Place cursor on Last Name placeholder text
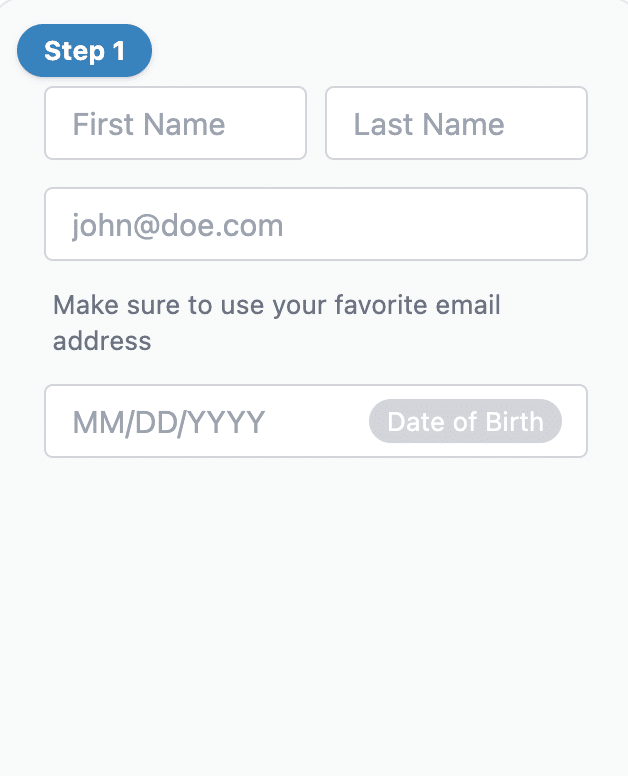Image resolution: width=628 pixels, height=776 pixels. tap(429, 124)
